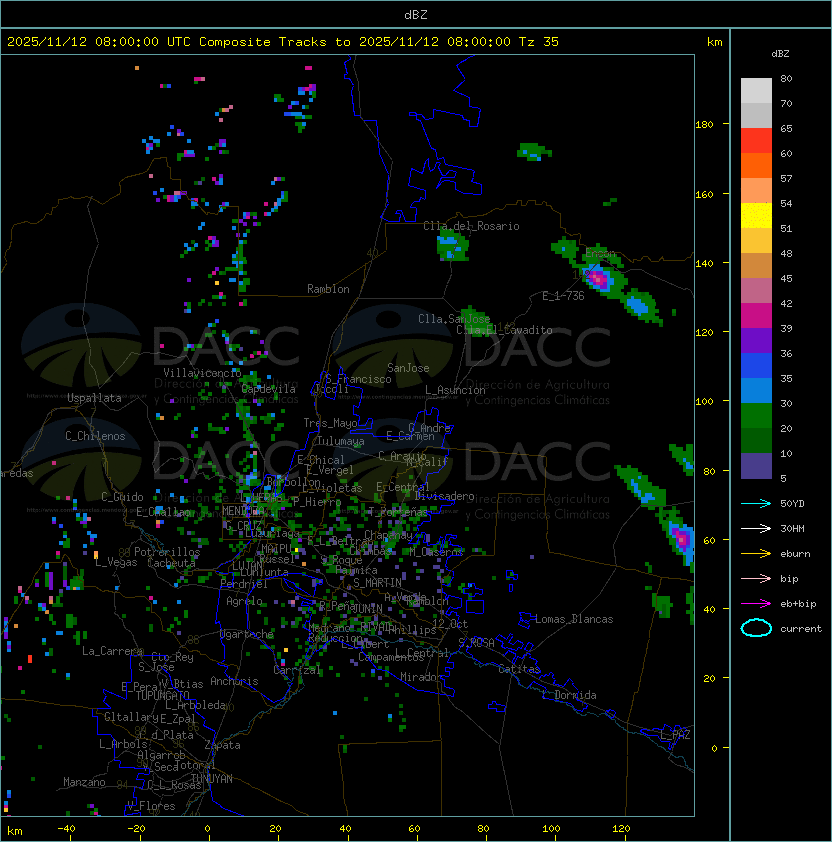Click the 'TUPUNGATO' place label
Image resolution: width=832 pixels, height=842 pixels.
[162, 695]
